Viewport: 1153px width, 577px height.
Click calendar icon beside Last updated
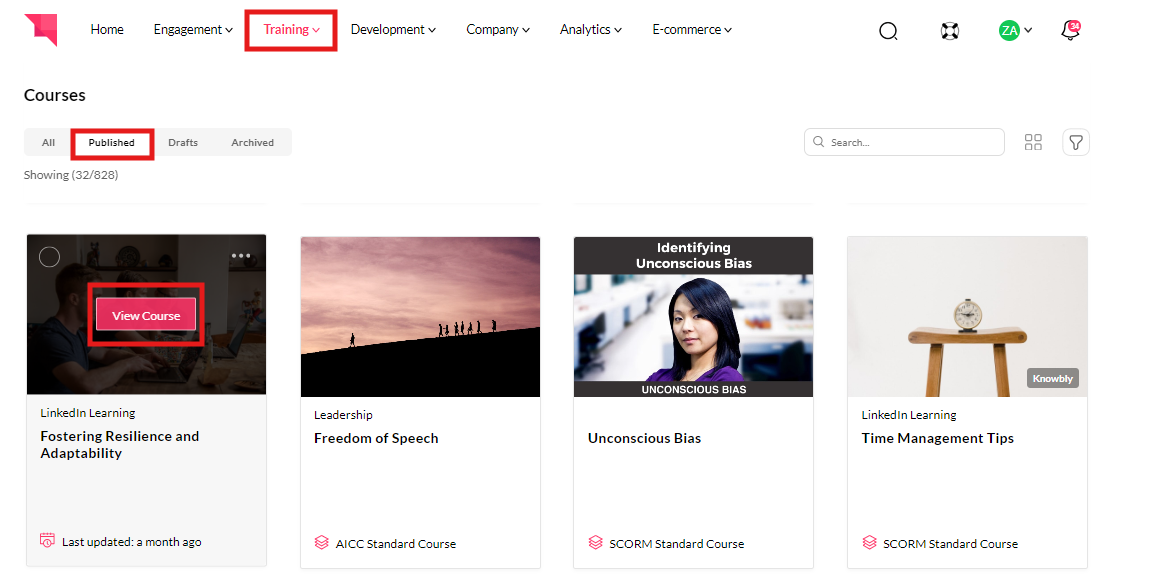(x=47, y=540)
